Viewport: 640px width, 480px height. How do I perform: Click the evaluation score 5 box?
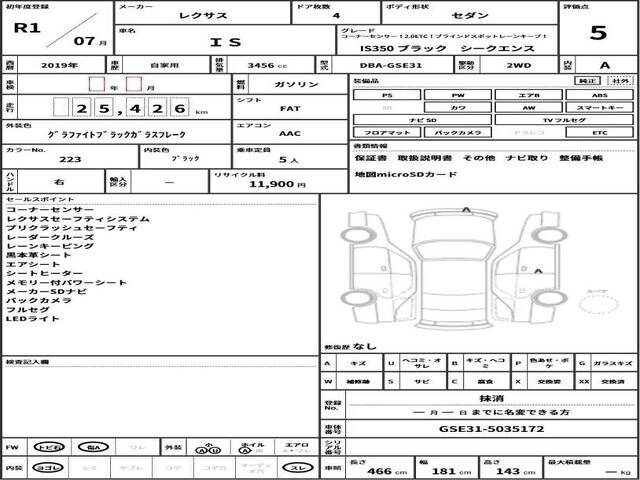tap(598, 32)
